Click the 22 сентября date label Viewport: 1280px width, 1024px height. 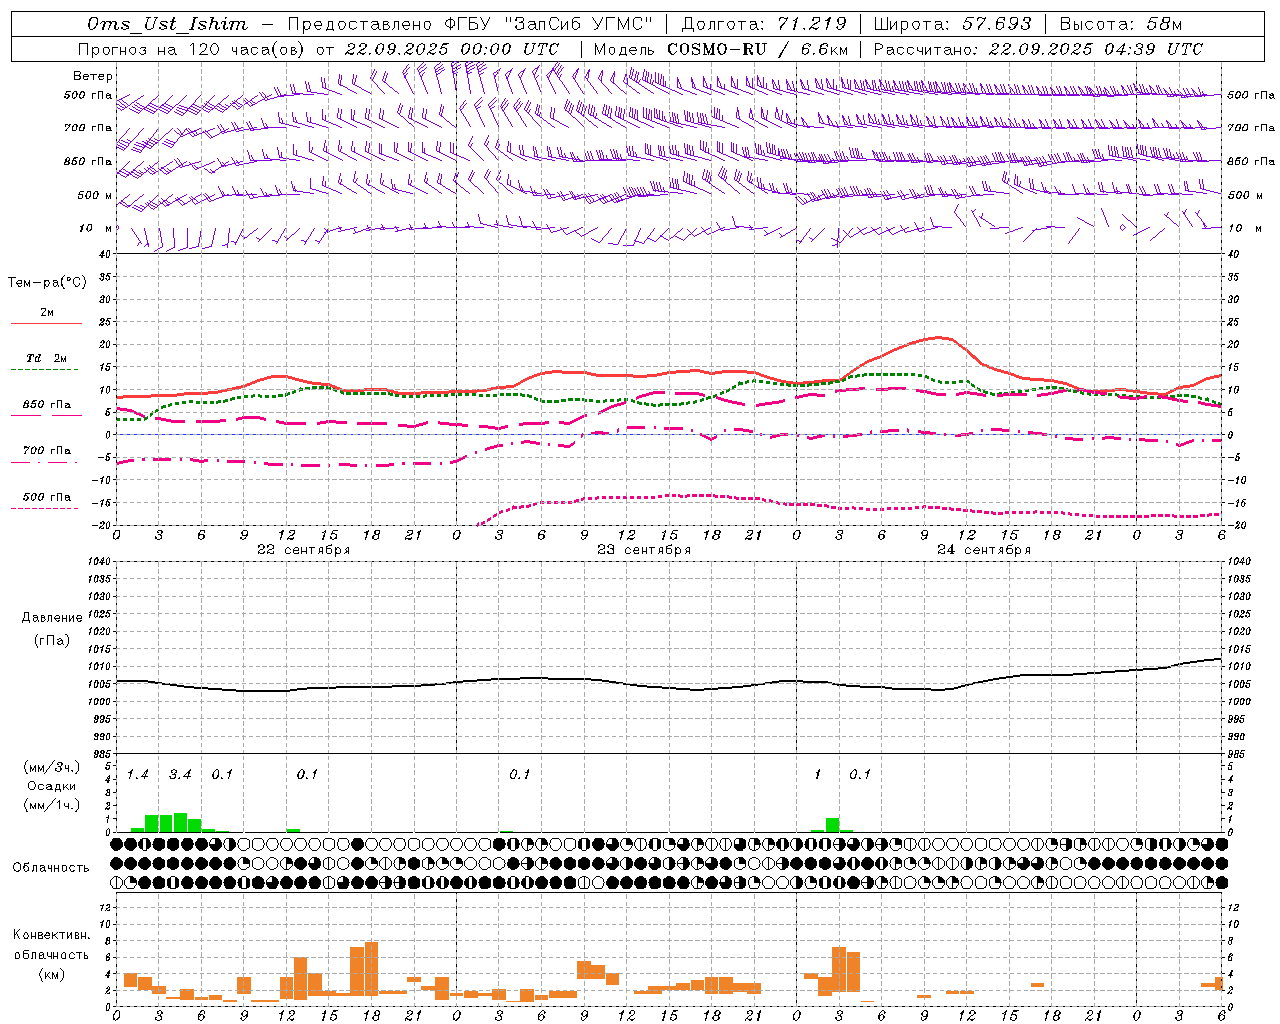[x=303, y=550]
